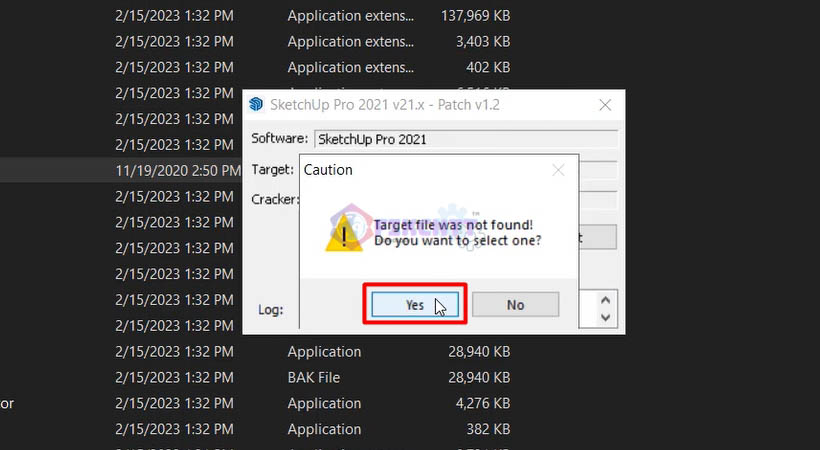
Task: Select the BAK File row of 28,940 KB
Action: pyautogui.click(x=255, y=377)
